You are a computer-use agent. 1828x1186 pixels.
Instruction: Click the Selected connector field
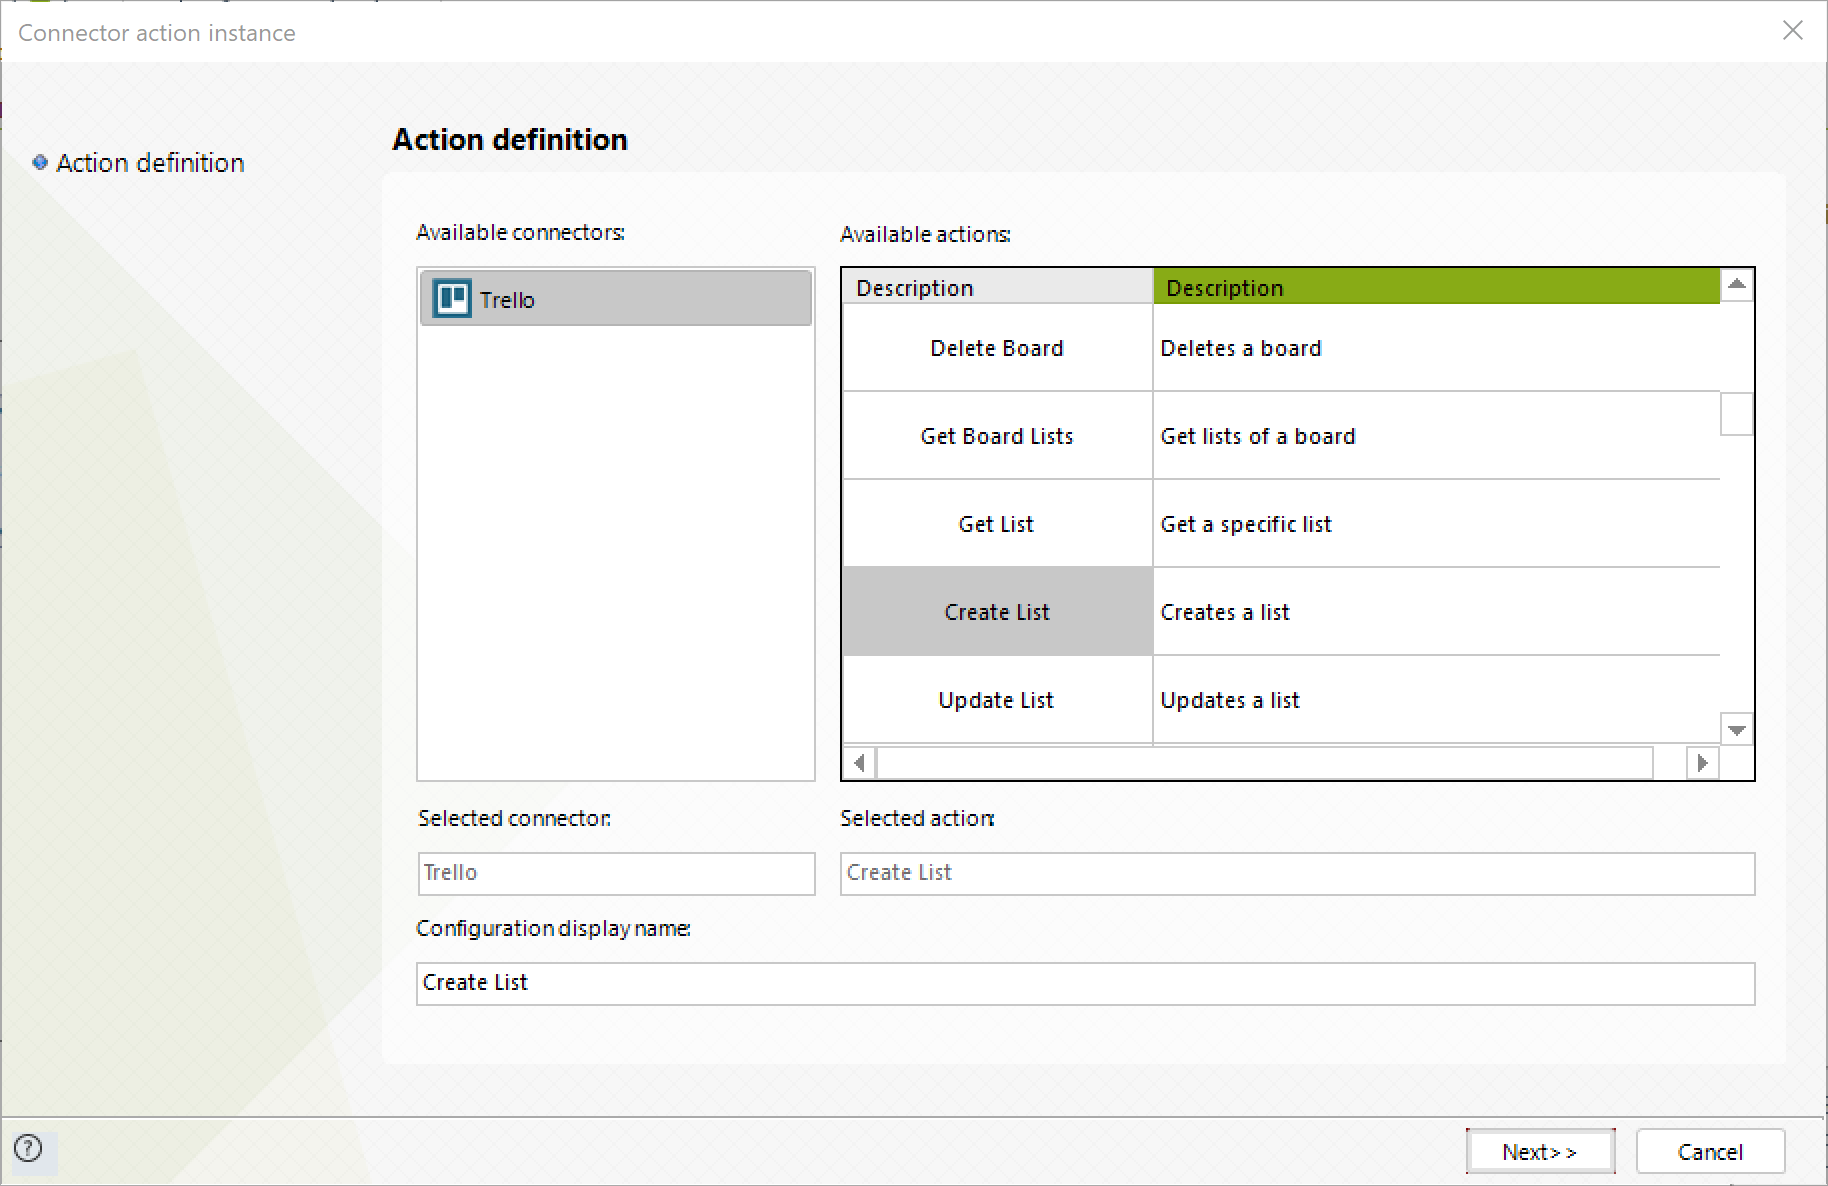click(x=616, y=873)
